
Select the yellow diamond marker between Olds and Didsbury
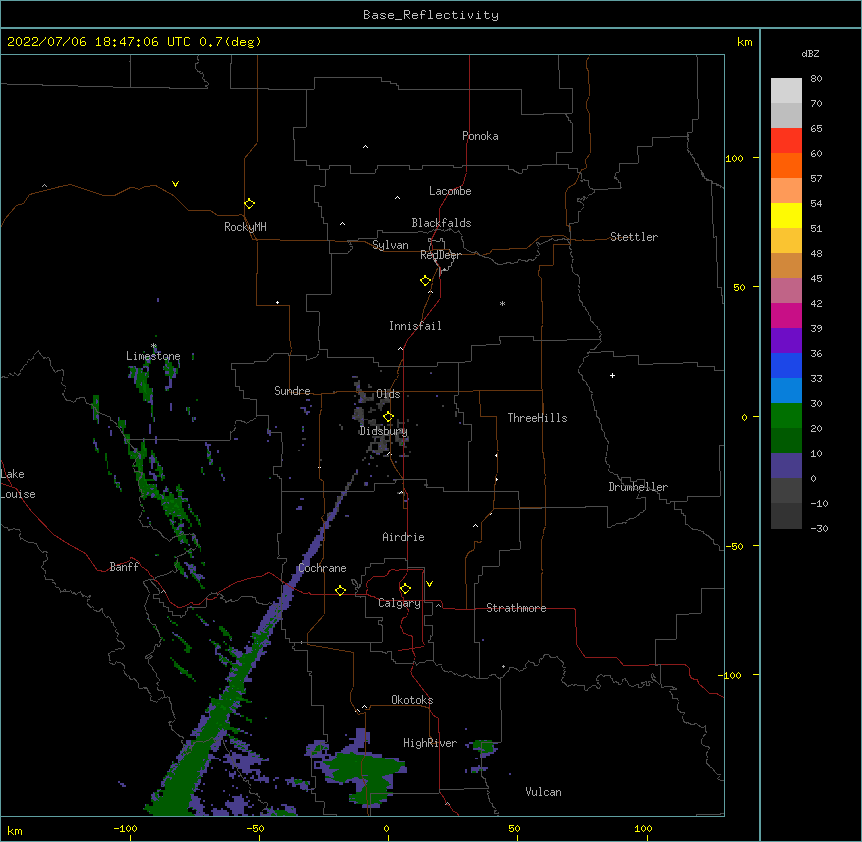[x=388, y=417]
